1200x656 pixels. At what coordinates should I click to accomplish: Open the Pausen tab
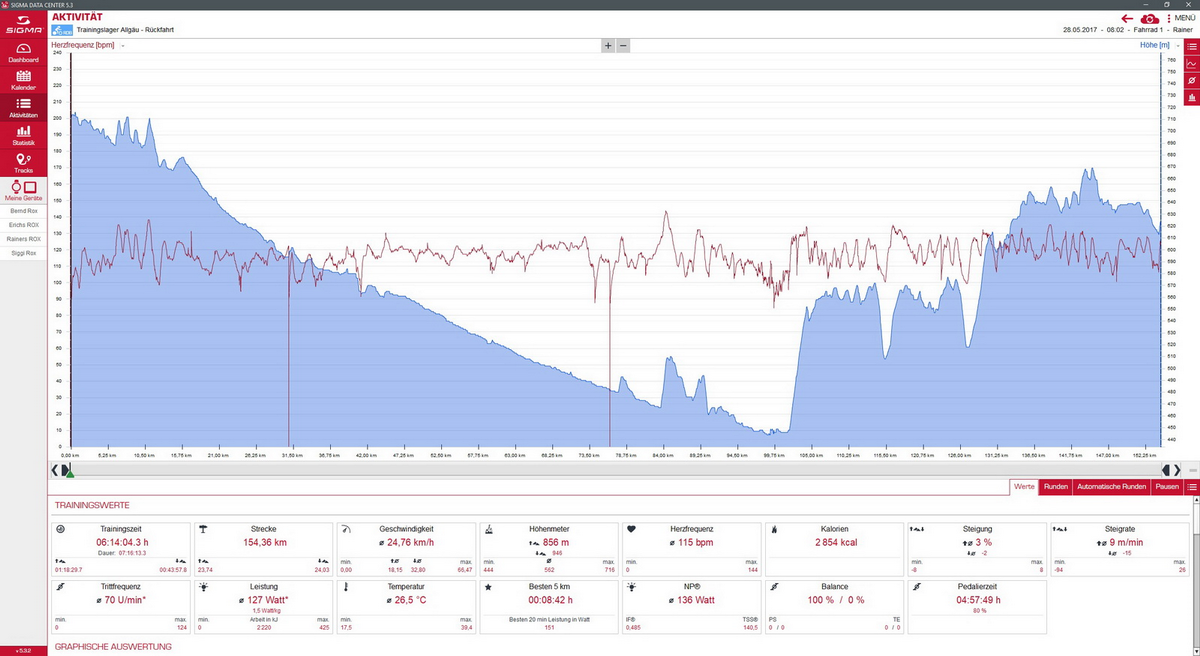pyautogui.click(x=1167, y=487)
